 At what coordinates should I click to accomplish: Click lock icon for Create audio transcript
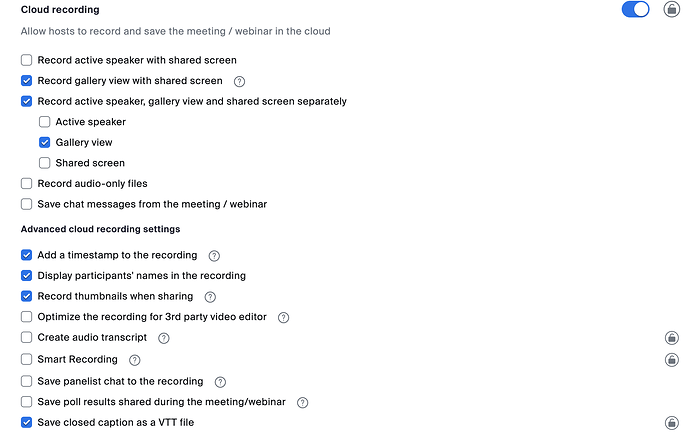(x=672, y=338)
